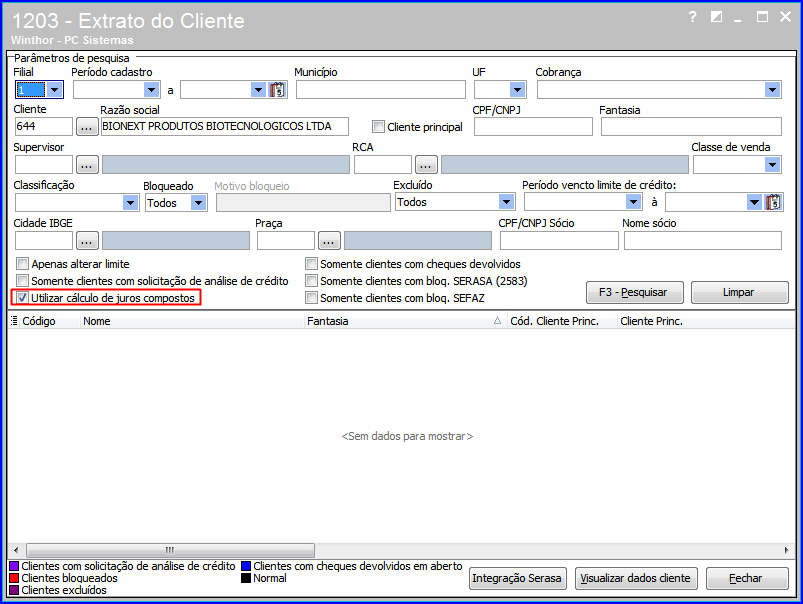803x604 pixels.
Task: Click the horizontal scrollbar thumb
Action: [171, 550]
